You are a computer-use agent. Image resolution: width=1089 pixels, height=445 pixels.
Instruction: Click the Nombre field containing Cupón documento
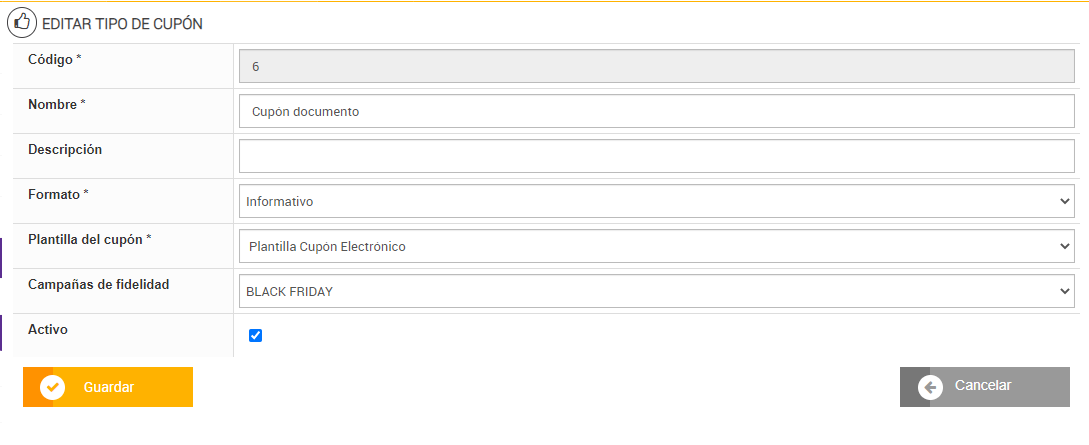coord(656,111)
